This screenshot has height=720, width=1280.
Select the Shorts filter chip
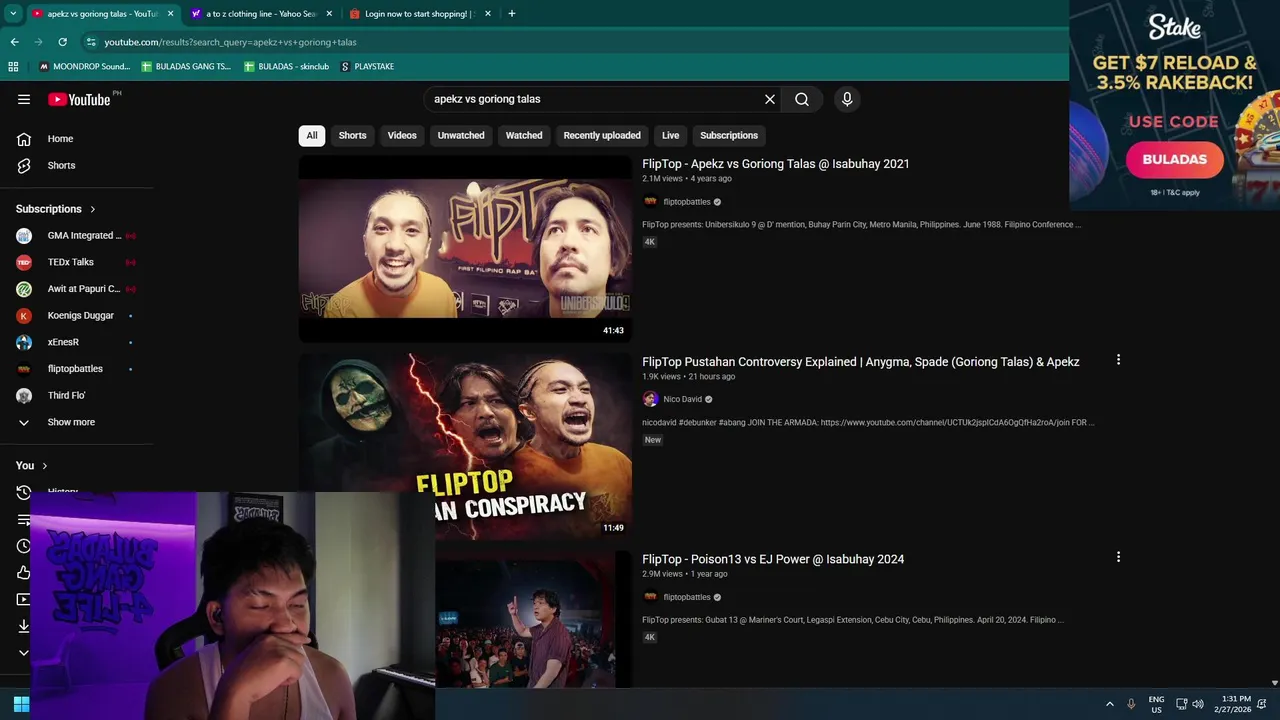352,135
